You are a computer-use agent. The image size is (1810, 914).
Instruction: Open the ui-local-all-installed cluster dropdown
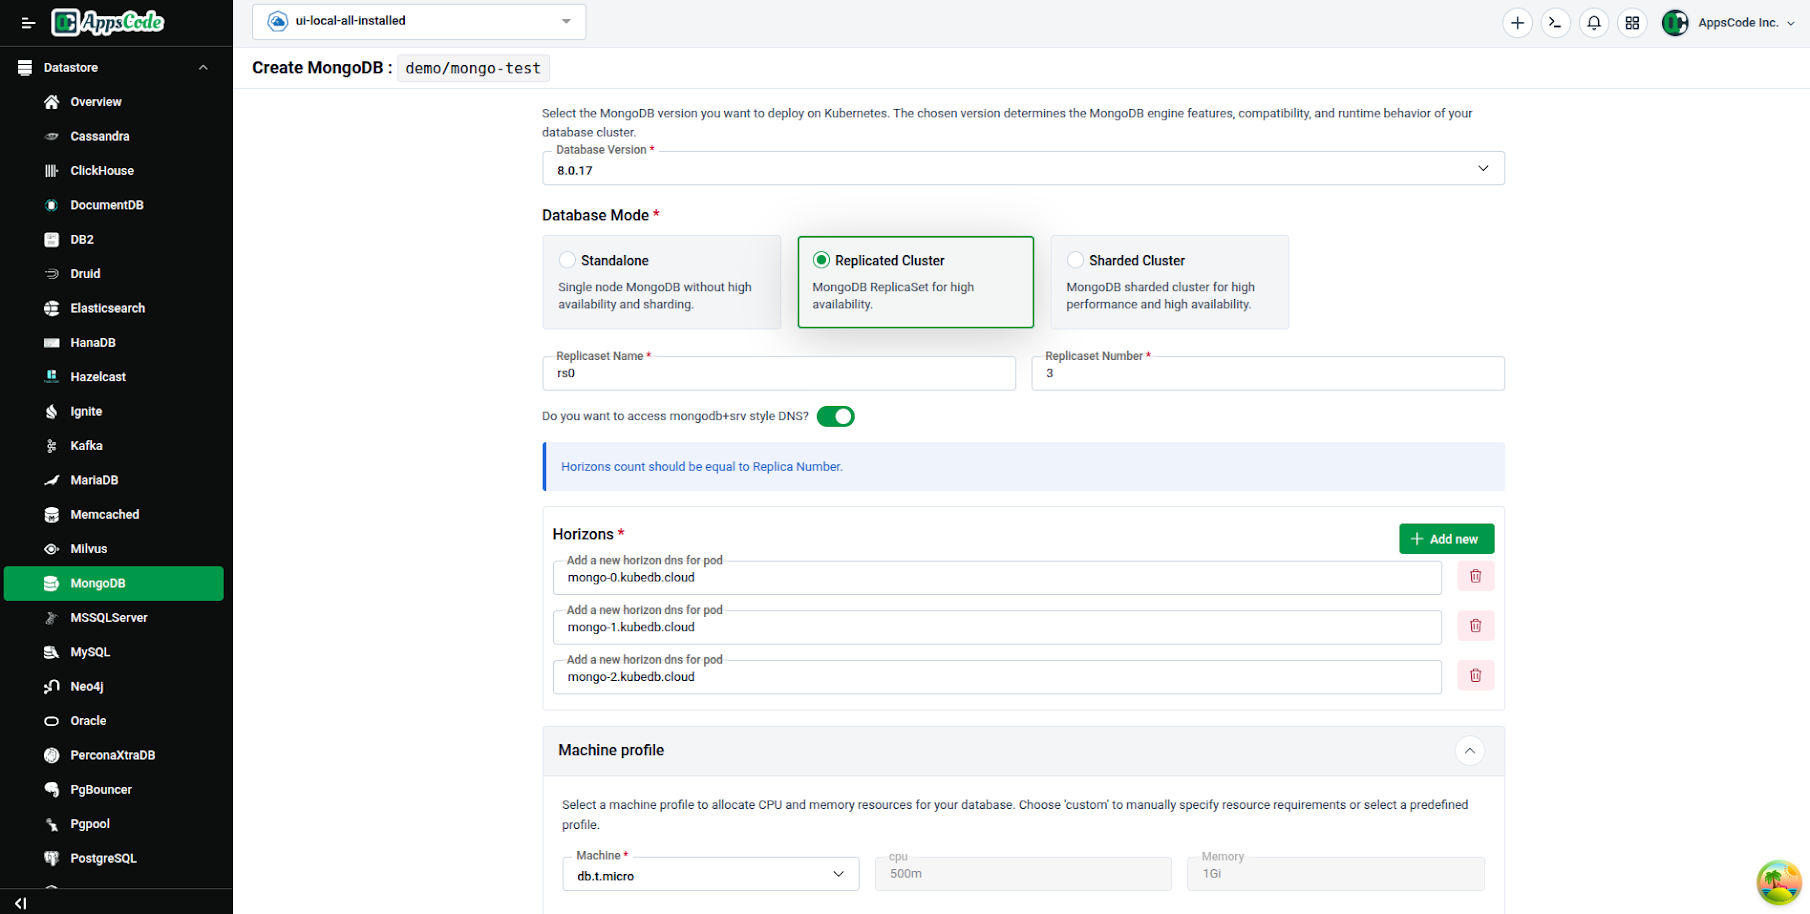[419, 21]
